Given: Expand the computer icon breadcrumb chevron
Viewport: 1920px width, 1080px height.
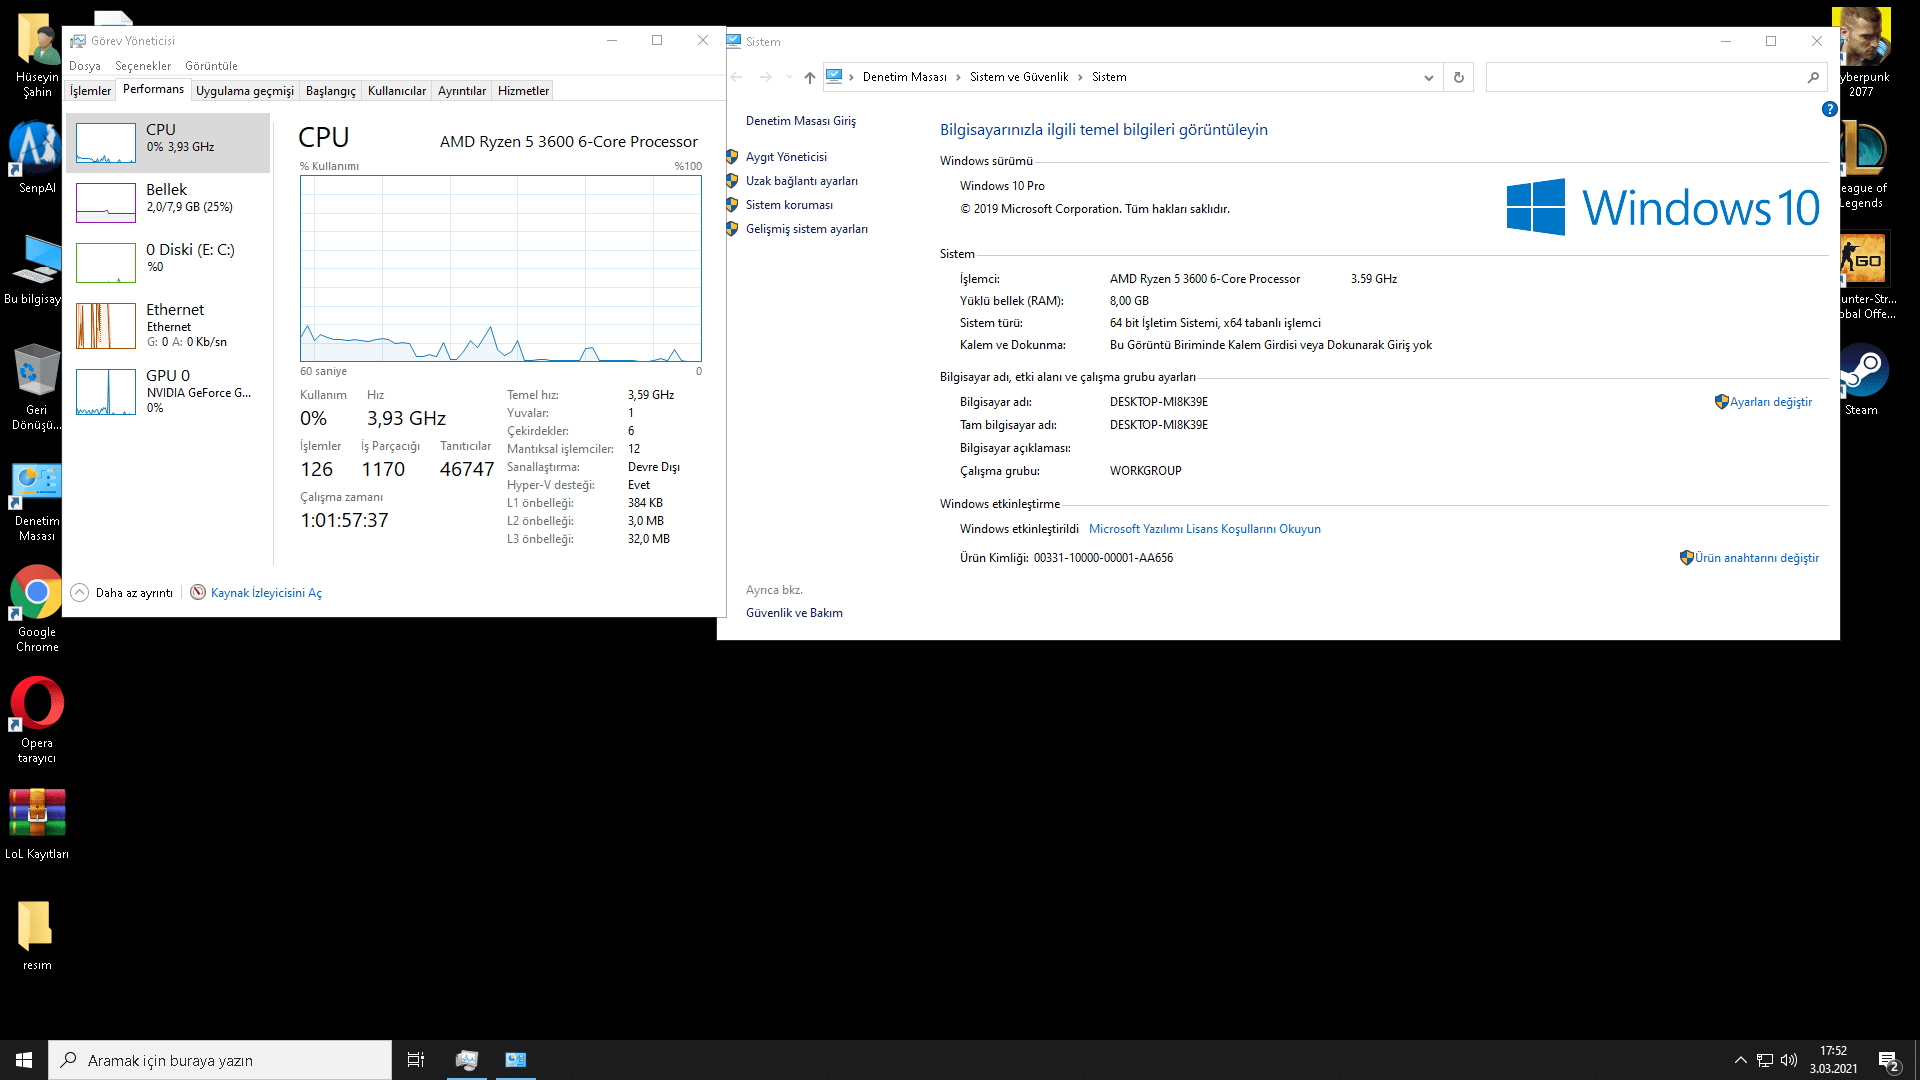Looking at the screenshot, I should (852, 77).
